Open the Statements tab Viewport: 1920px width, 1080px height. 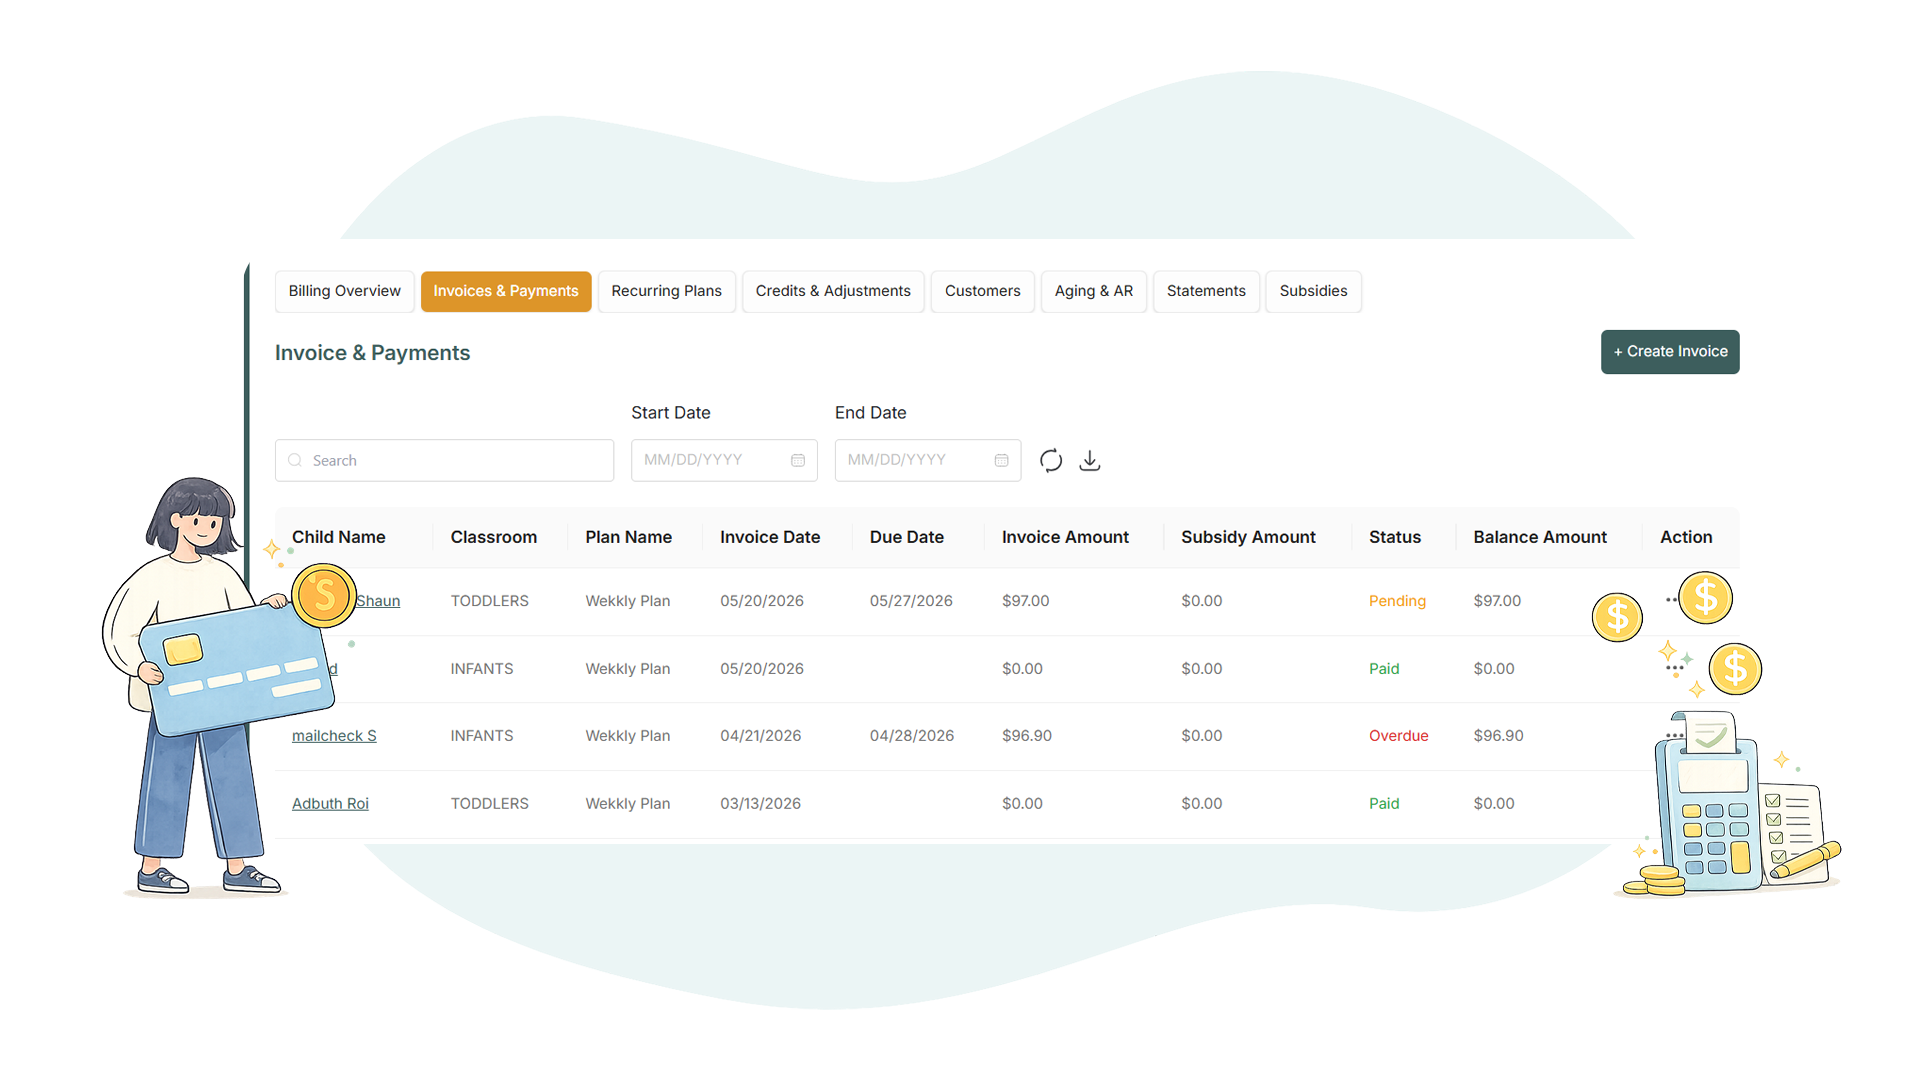[x=1206, y=291]
